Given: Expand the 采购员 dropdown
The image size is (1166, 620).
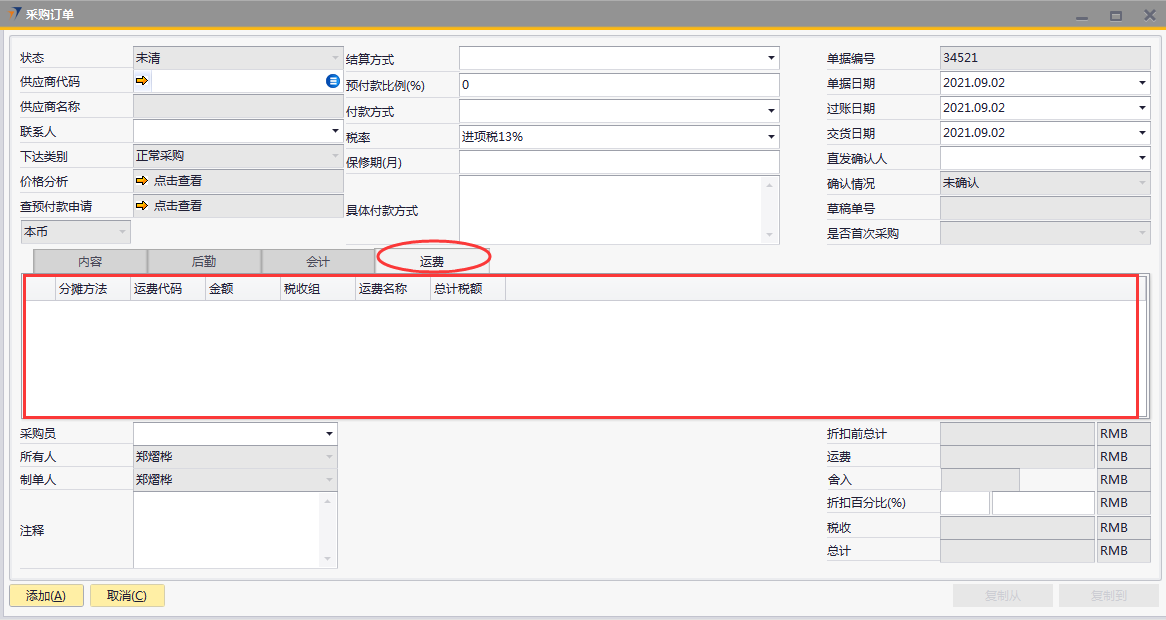Looking at the screenshot, I should (x=329, y=434).
